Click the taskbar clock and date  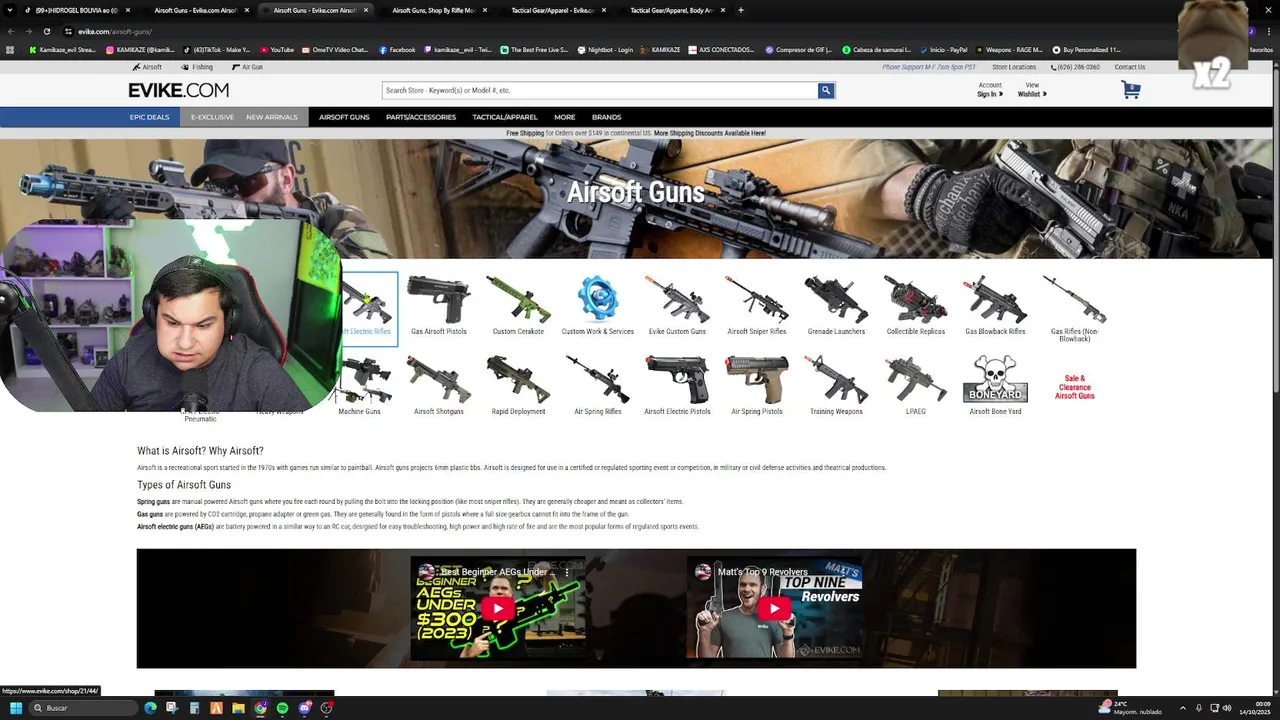[x=1257, y=708]
